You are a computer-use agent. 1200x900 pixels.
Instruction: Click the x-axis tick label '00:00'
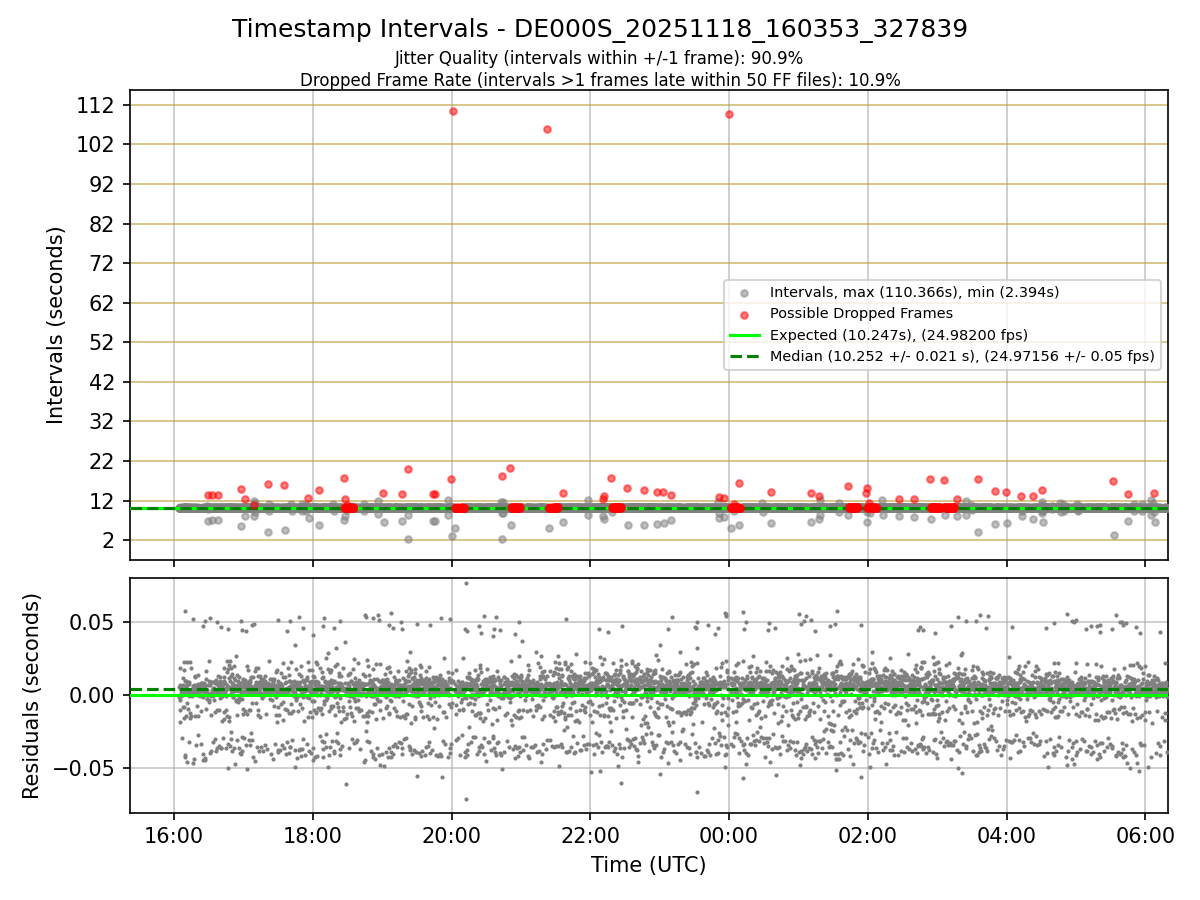(728, 835)
